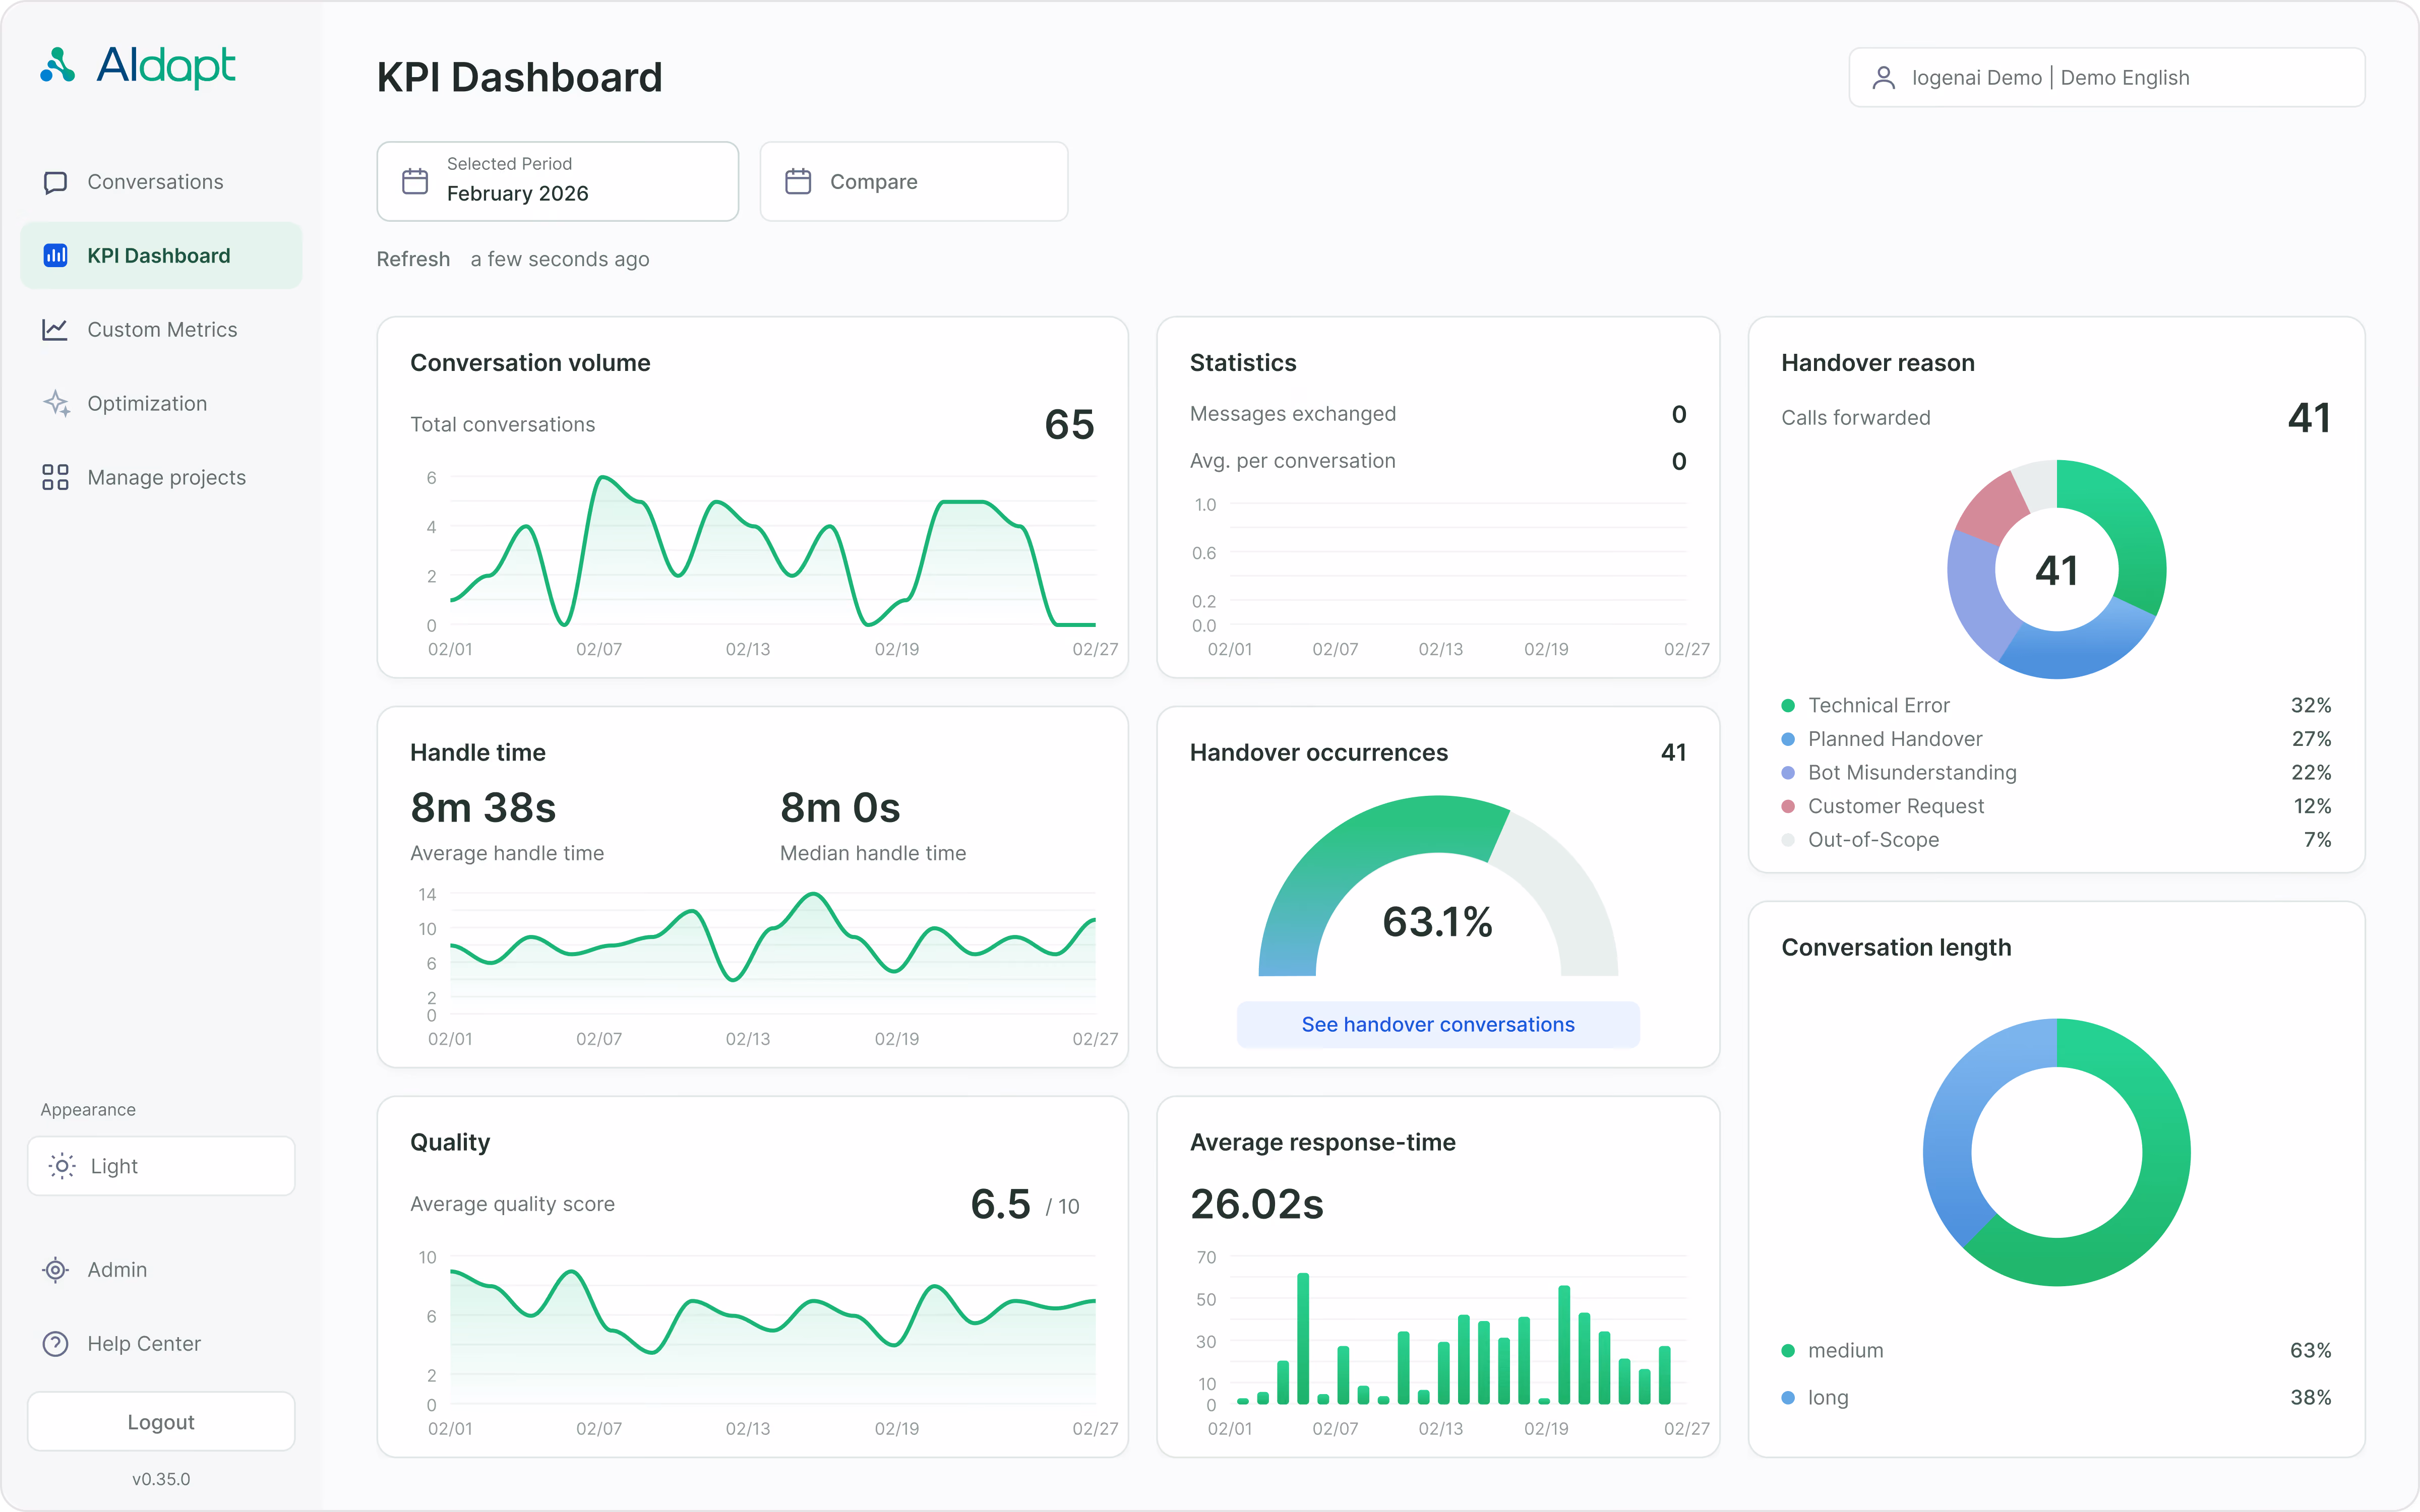Image resolution: width=2420 pixels, height=1512 pixels.
Task: Click the user profile icon
Action: click(1884, 77)
